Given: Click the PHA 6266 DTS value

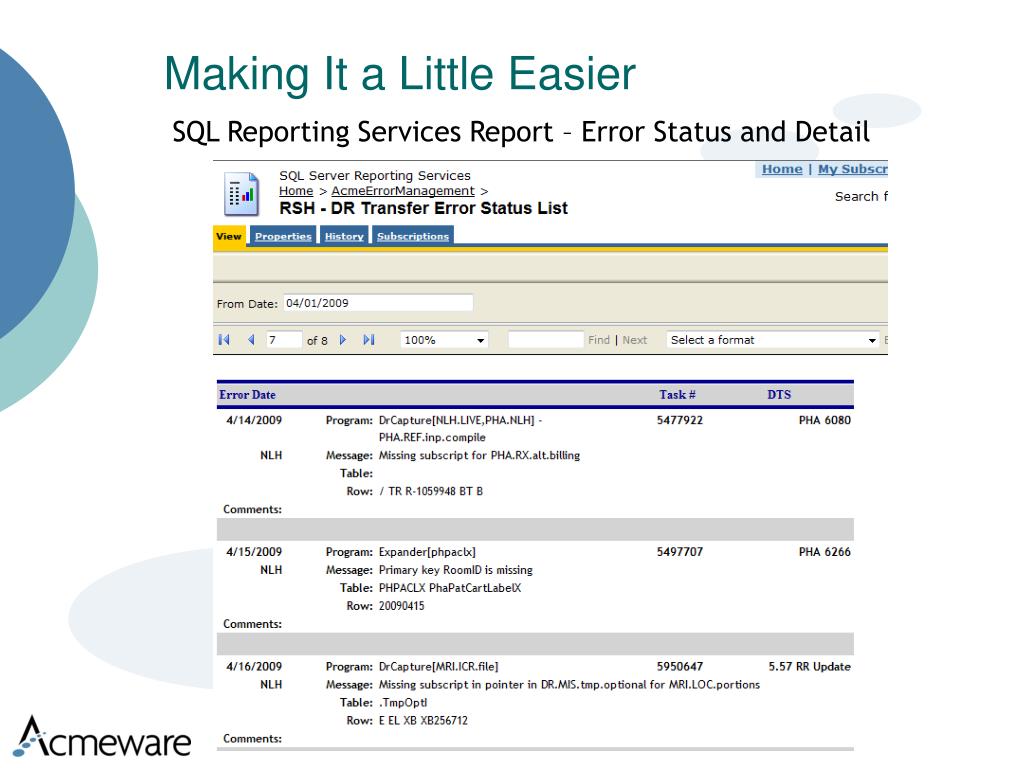Looking at the screenshot, I should [x=825, y=552].
